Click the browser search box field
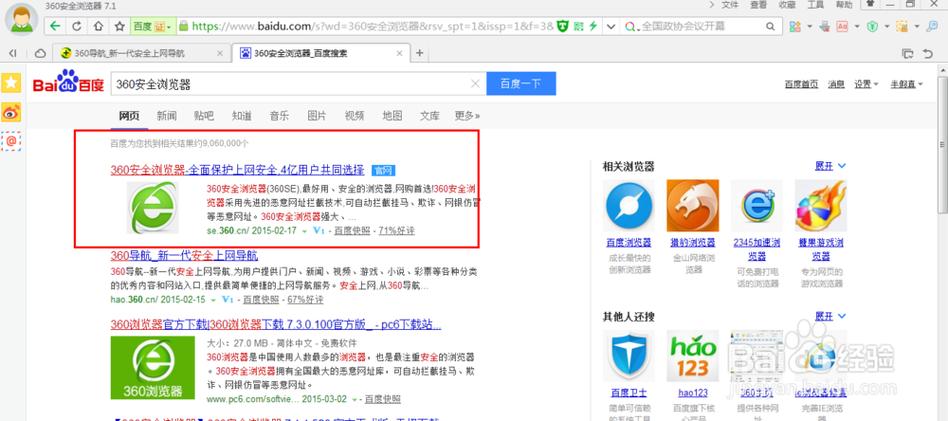Image resolution: width=948 pixels, height=421 pixels. [701, 26]
